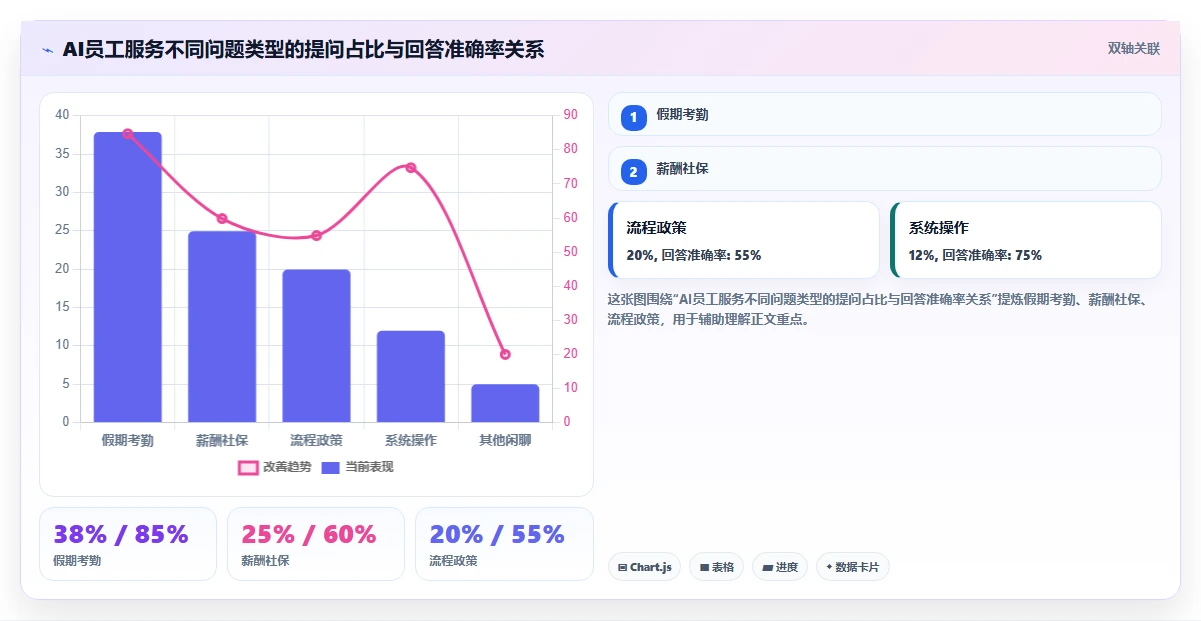
Task: Click the 其他闲聊 x-axis label
Action: tap(505, 440)
